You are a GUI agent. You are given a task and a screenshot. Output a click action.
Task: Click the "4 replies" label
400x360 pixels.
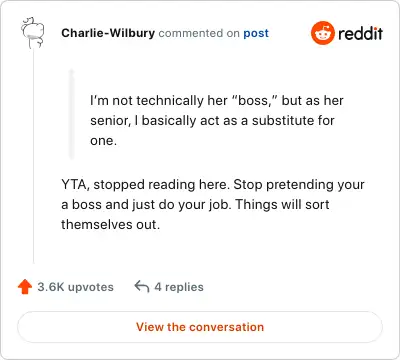click(179, 287)
